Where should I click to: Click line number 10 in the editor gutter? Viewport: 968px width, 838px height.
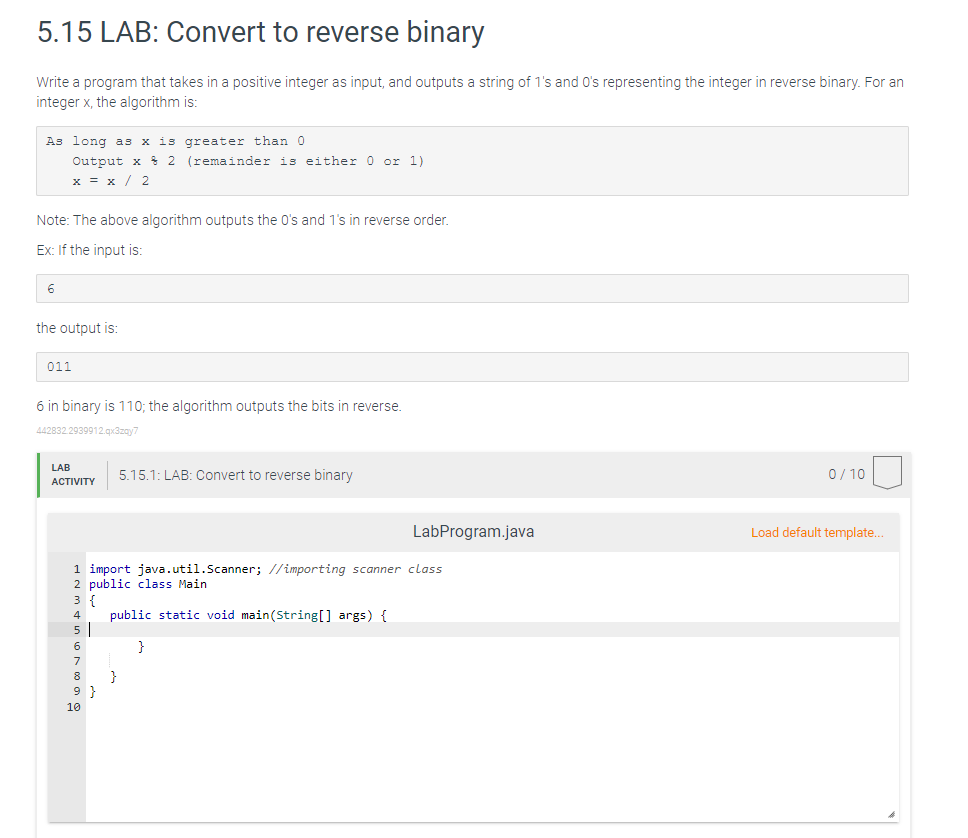click(x=73, y=707)
